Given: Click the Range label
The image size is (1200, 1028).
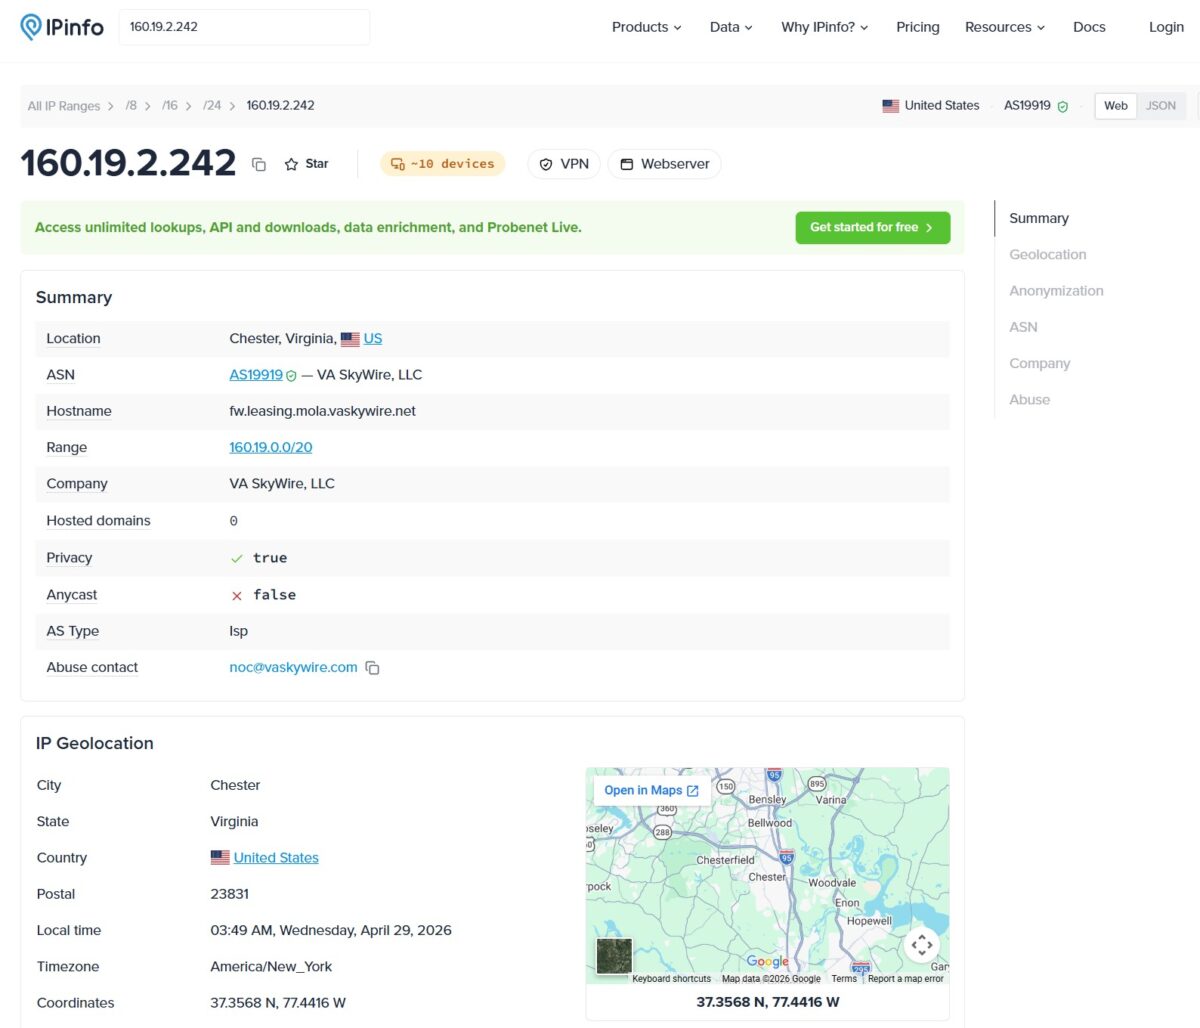Looking at the screenshot, I should coord(67,448).
